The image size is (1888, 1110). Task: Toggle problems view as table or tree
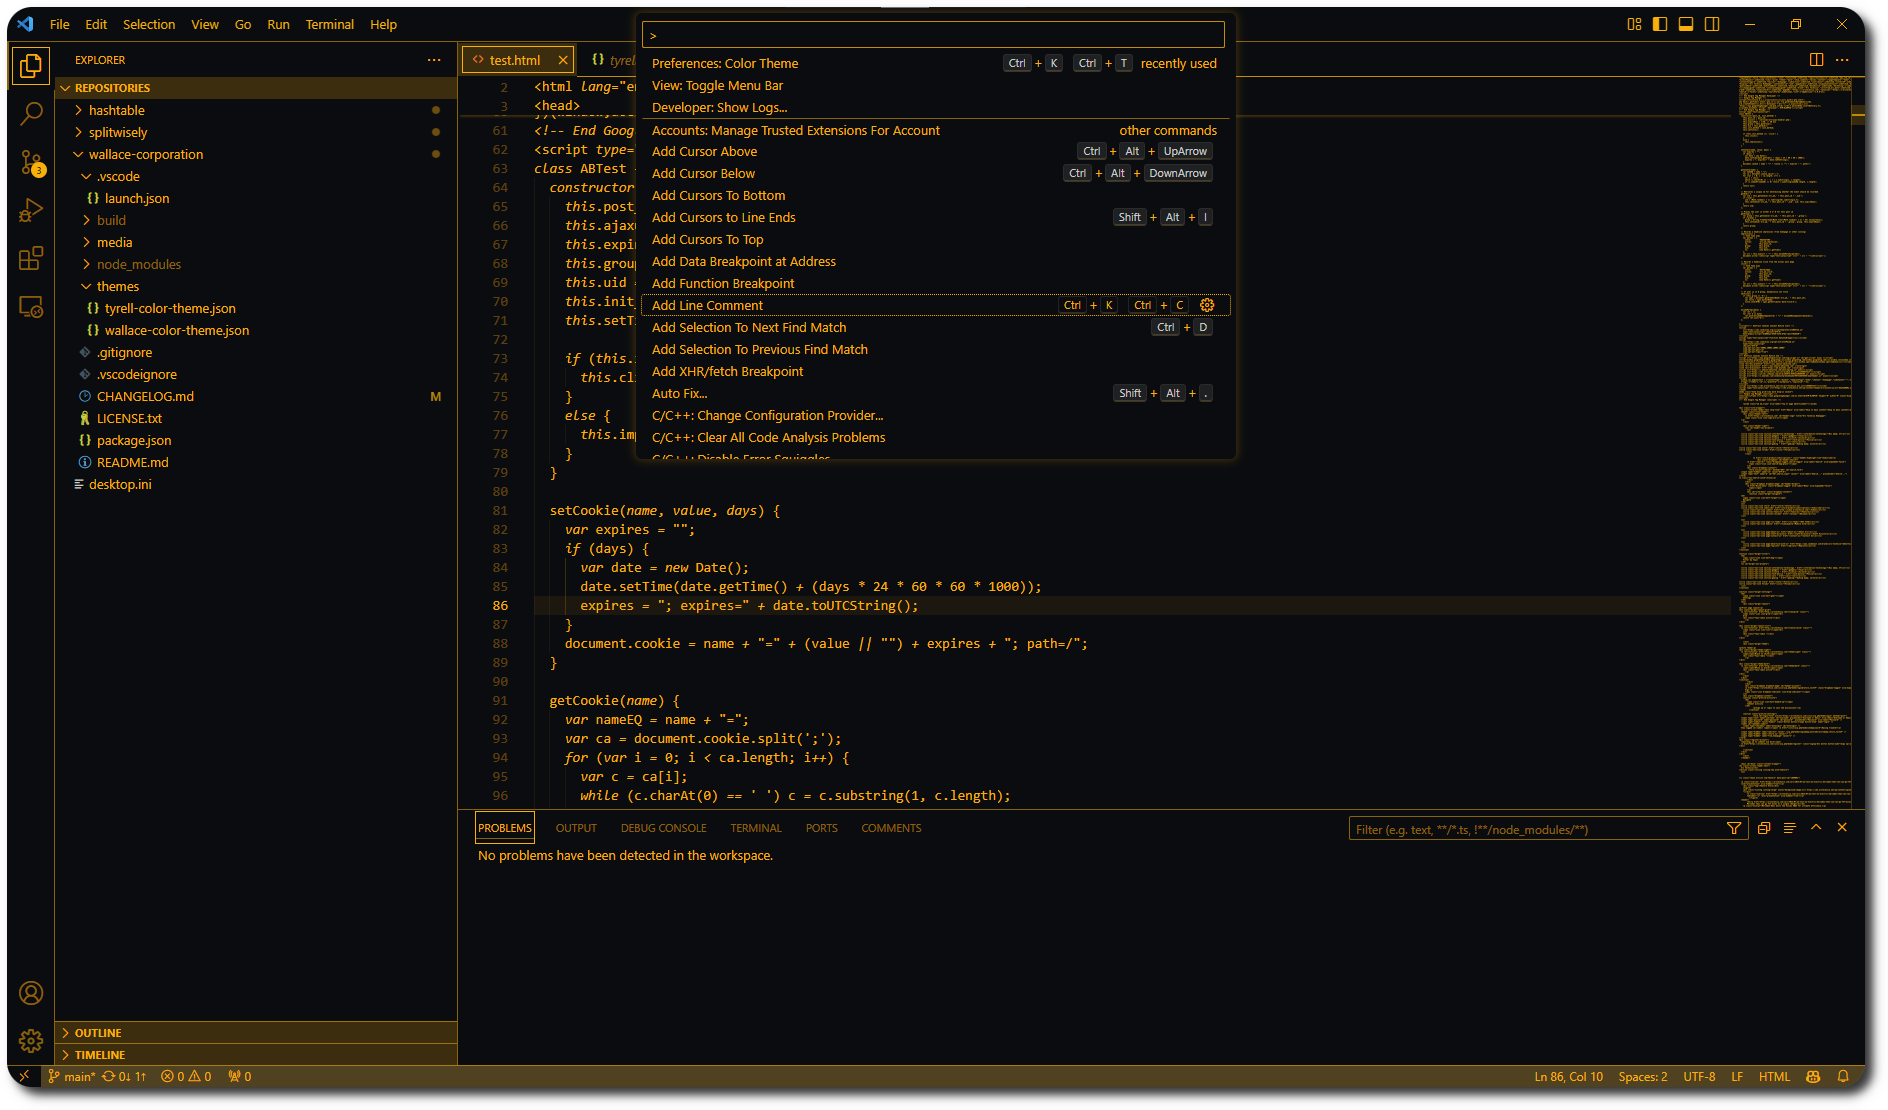pos(1790,828)
